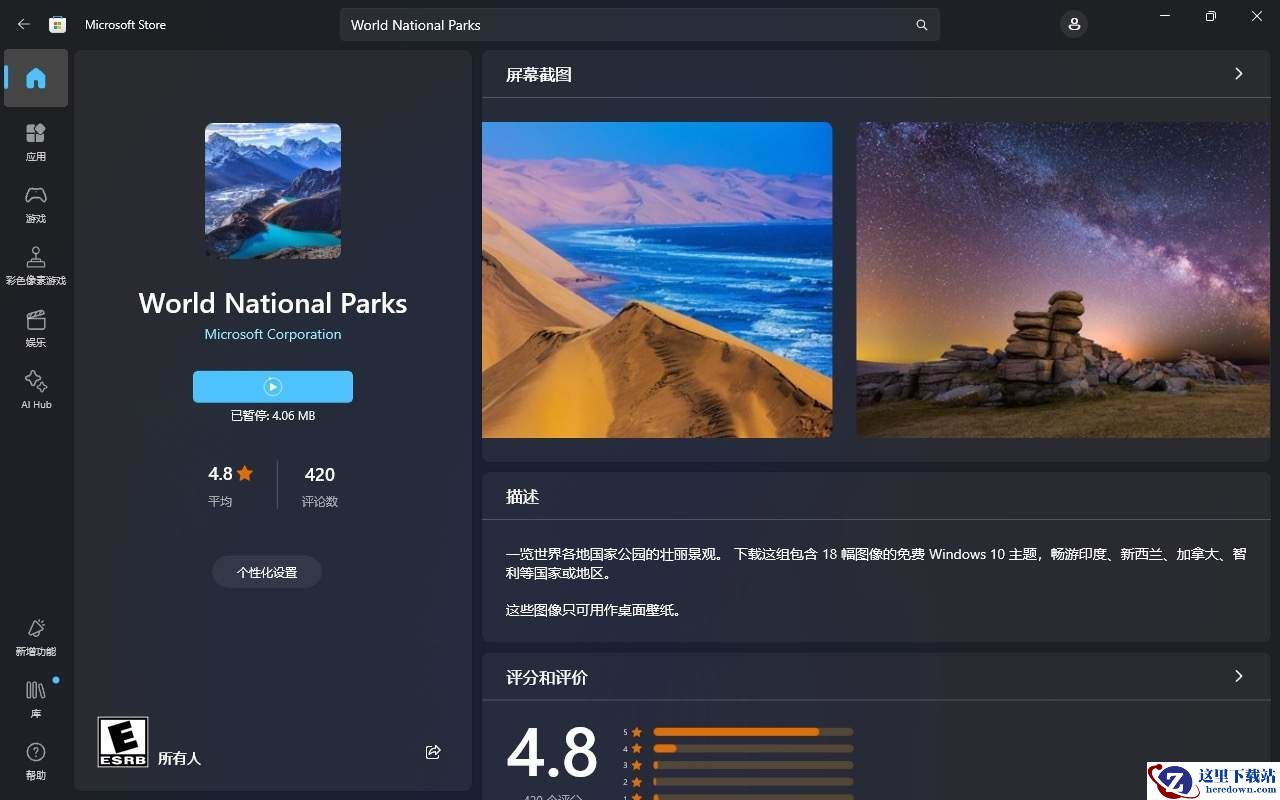
Task: Share this app via share icon
Action: click(433, 752)
